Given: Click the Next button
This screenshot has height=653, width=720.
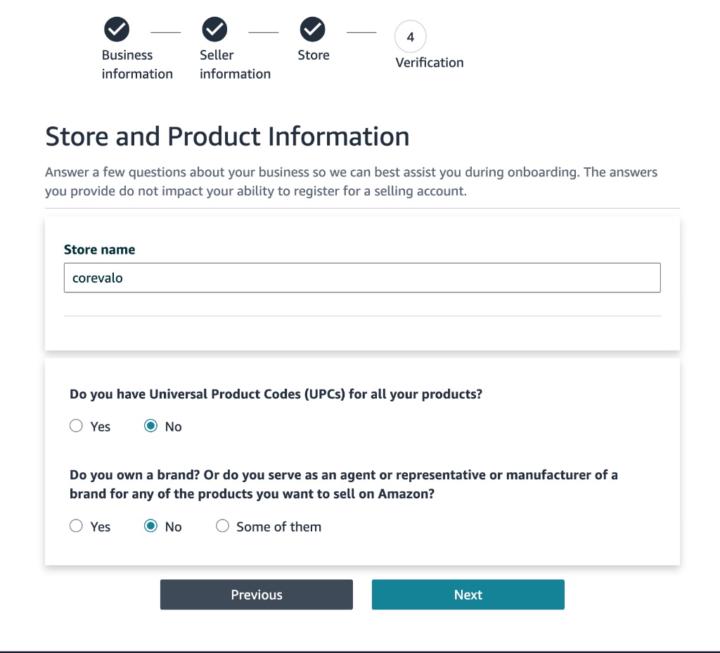Looking at the screenshot, I should click(x=468, y=595).
